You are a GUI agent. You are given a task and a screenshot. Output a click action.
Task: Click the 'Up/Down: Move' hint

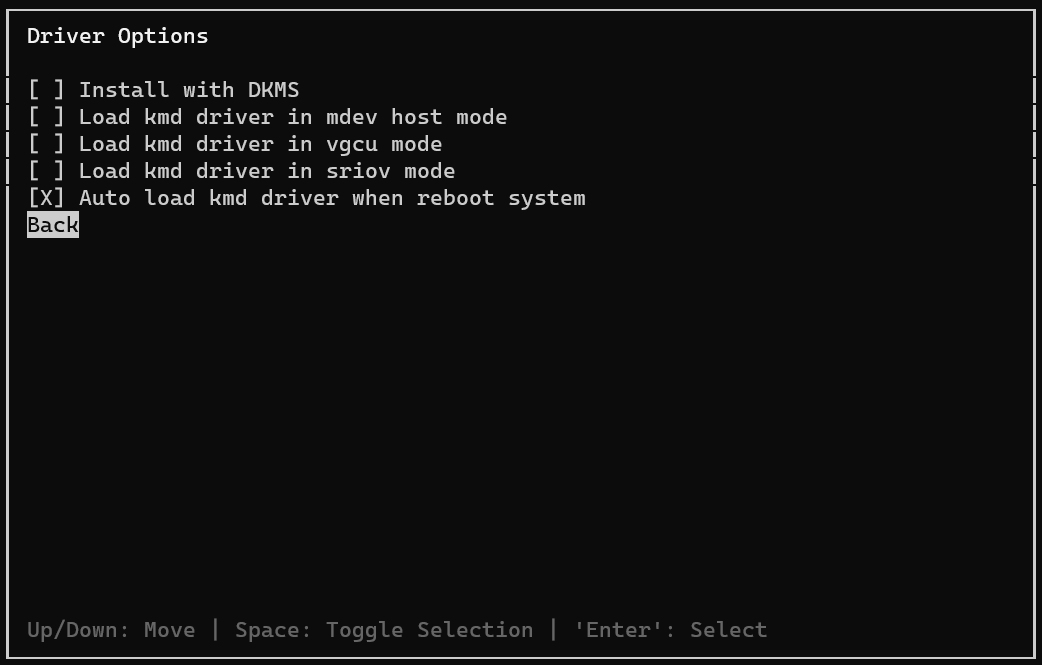(x=111, y=630)
